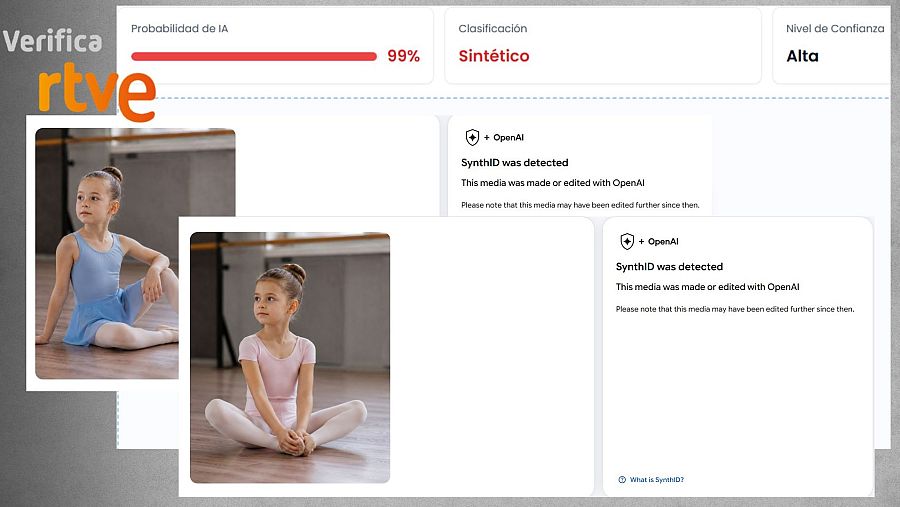Click the shield icon in the back OpenAI panel
The image size is (900, 507).
point(472,137)
